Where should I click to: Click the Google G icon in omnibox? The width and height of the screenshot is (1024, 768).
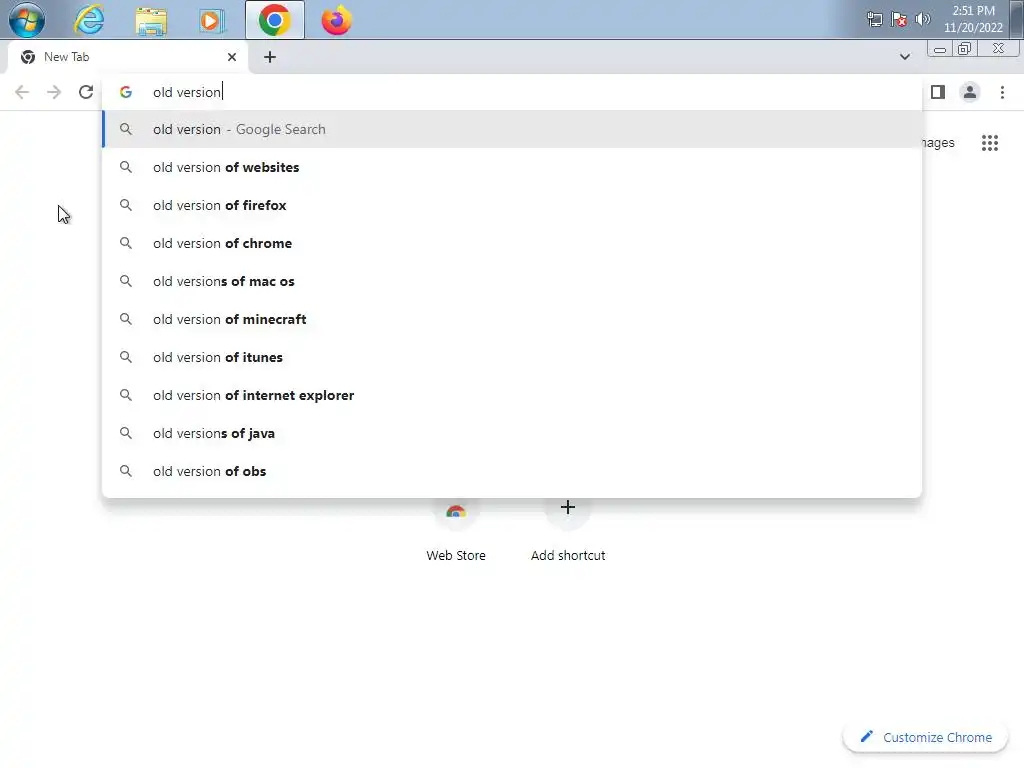126,92
